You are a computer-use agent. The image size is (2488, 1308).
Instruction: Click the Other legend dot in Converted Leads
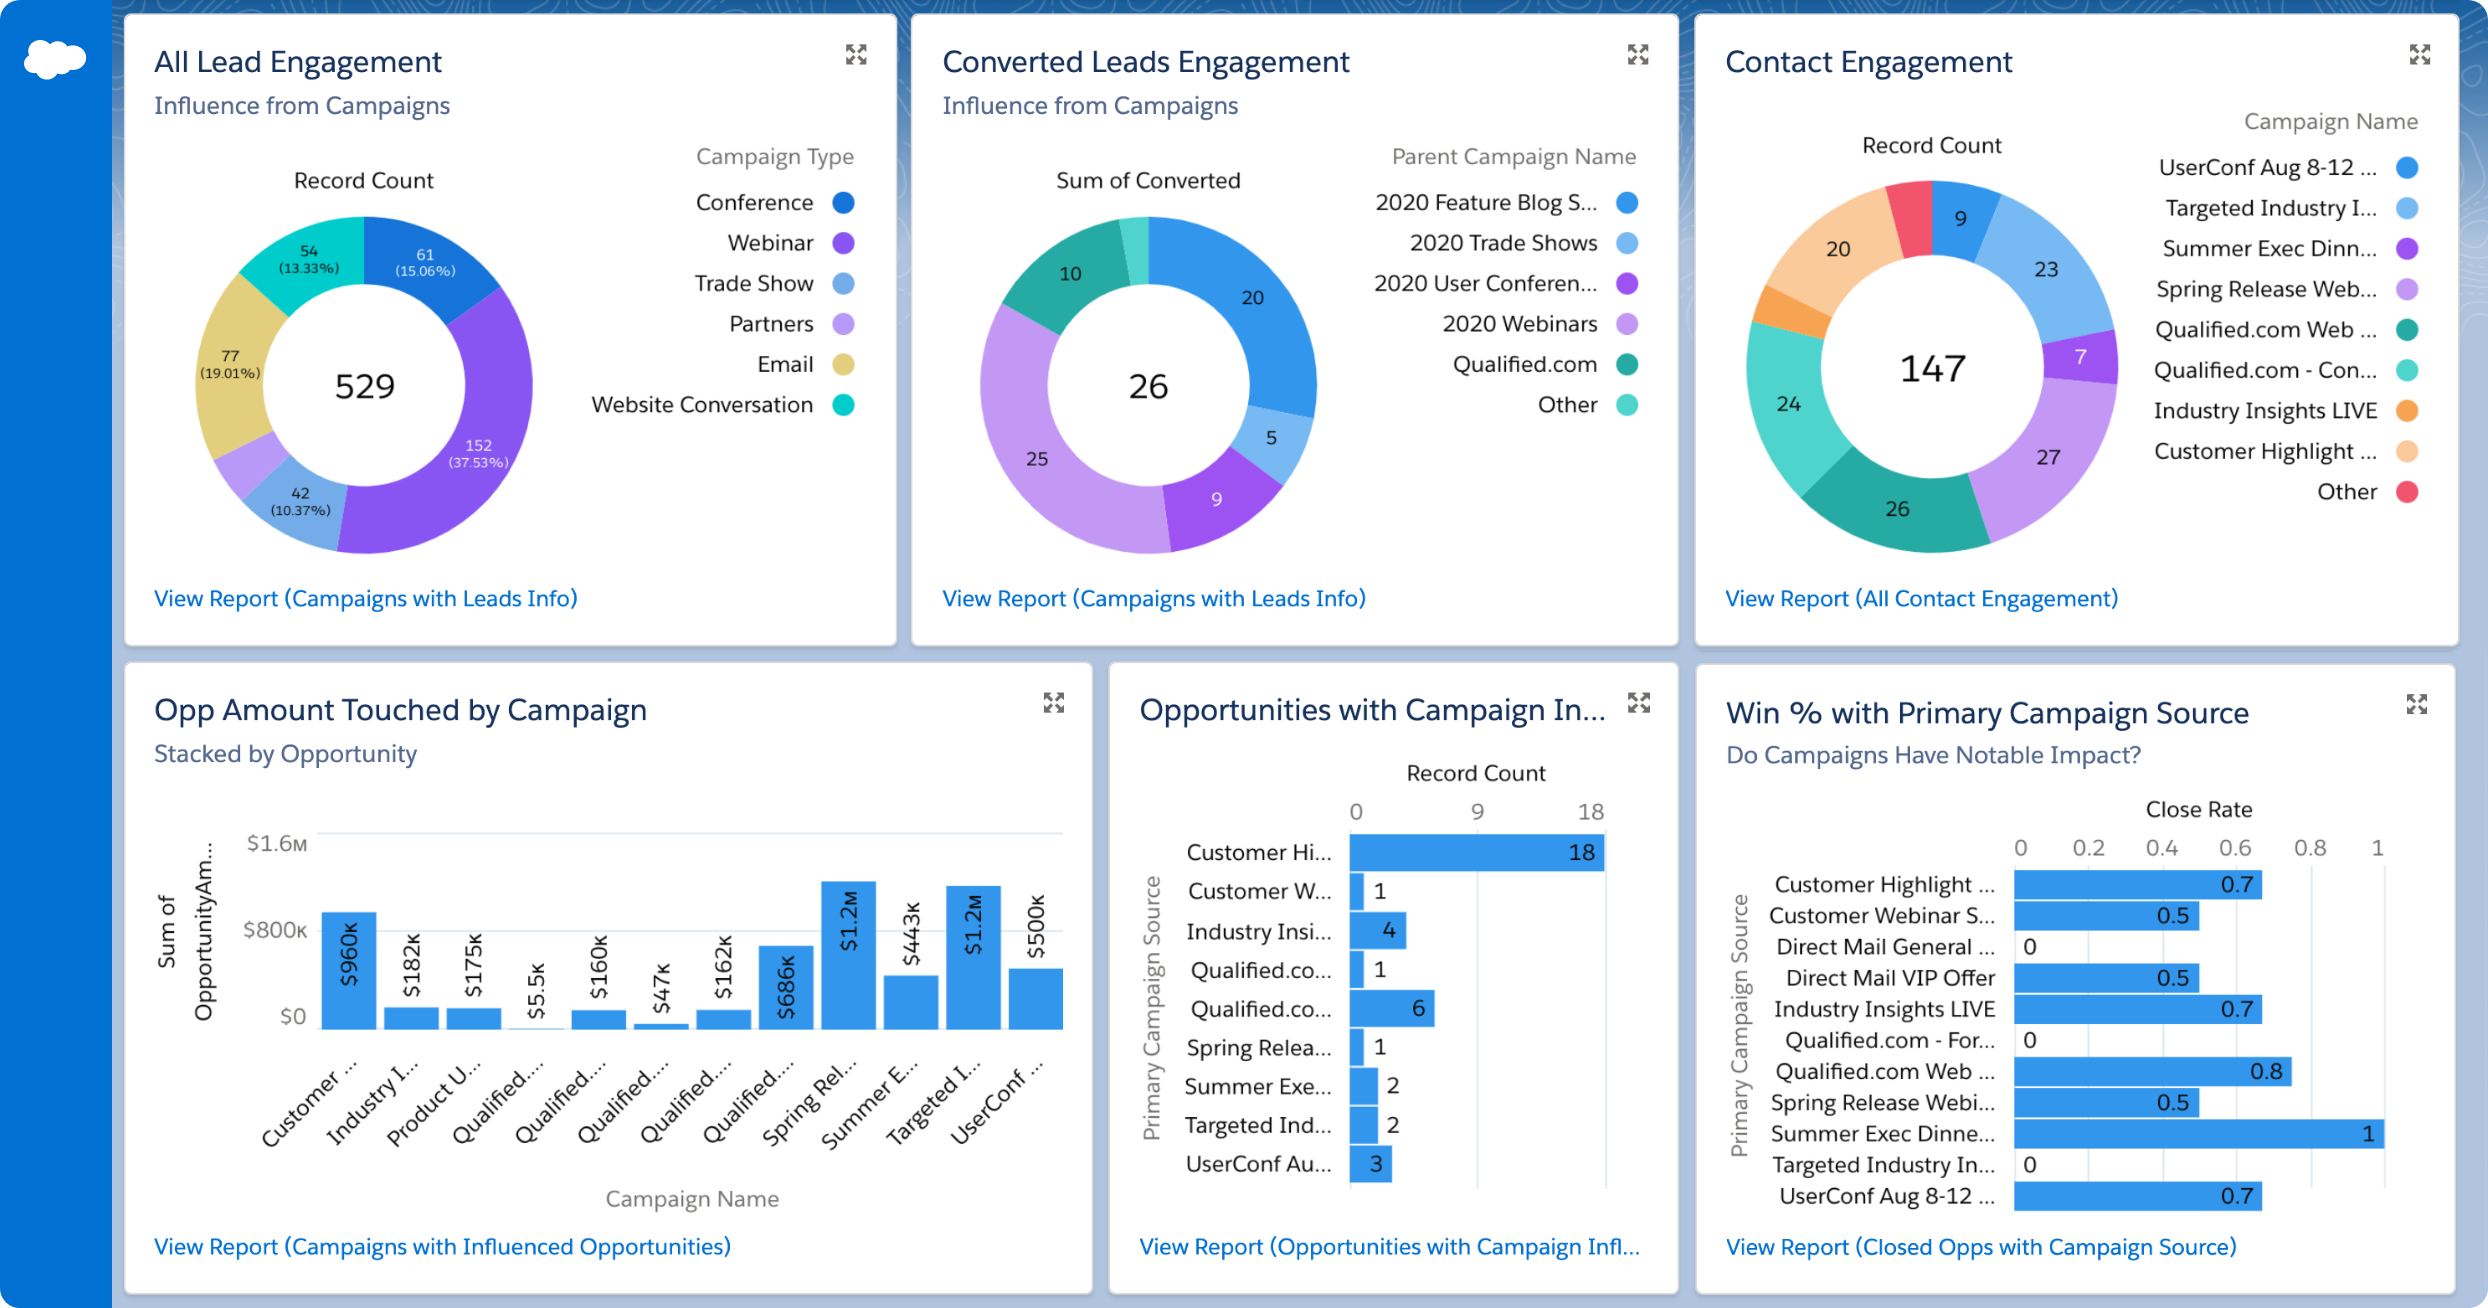[1628, 405]
